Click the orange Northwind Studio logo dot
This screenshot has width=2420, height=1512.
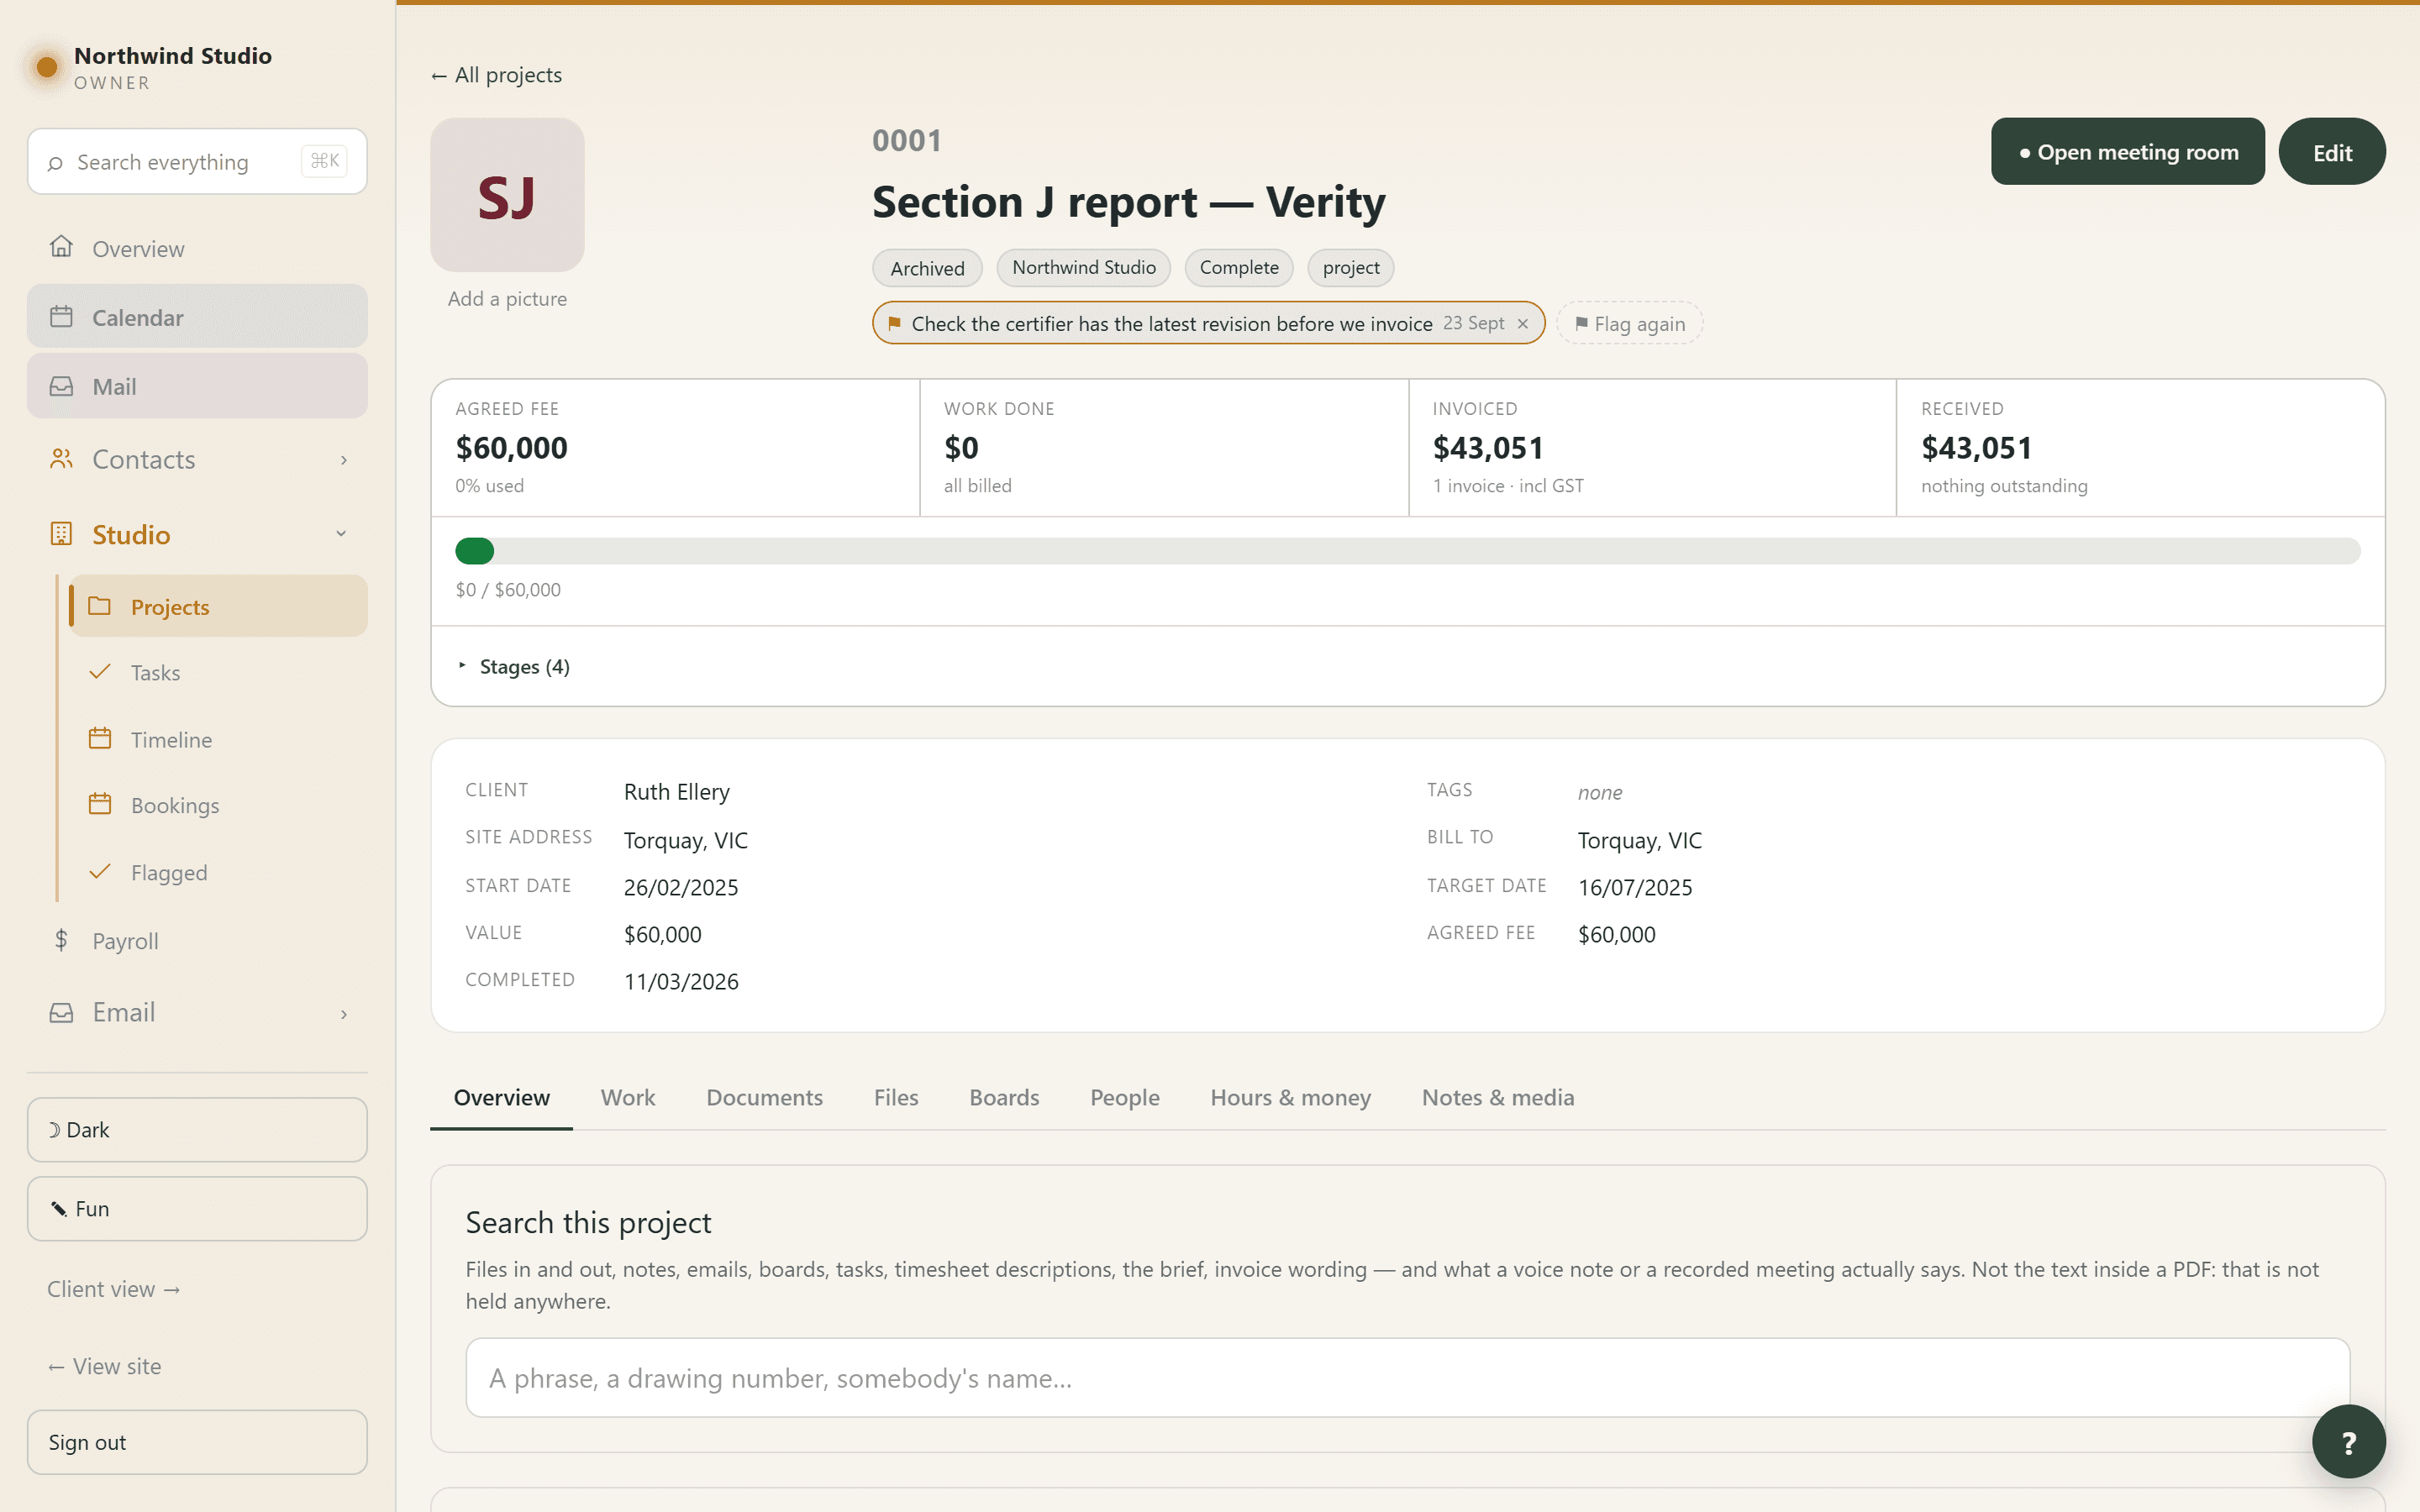[x=46, y=67]
